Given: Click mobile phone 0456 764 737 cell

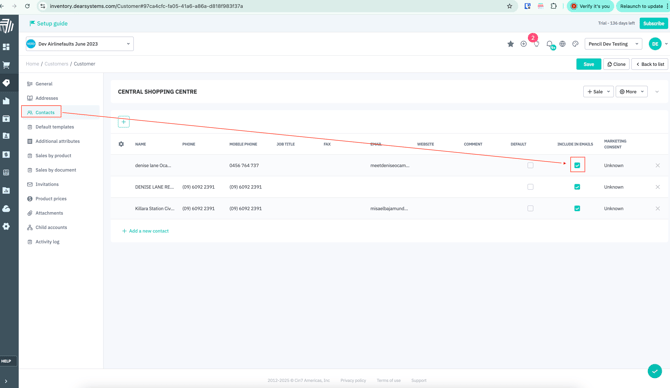Looking at the screenshot, I should 244,165.
